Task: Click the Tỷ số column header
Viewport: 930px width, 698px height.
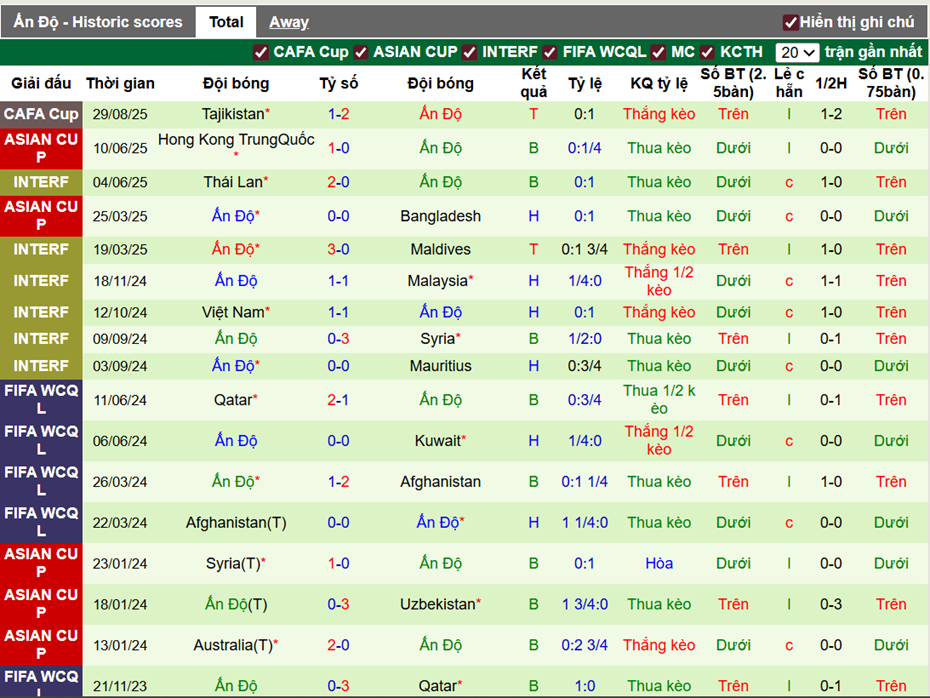Action: (x=338, y=83)
